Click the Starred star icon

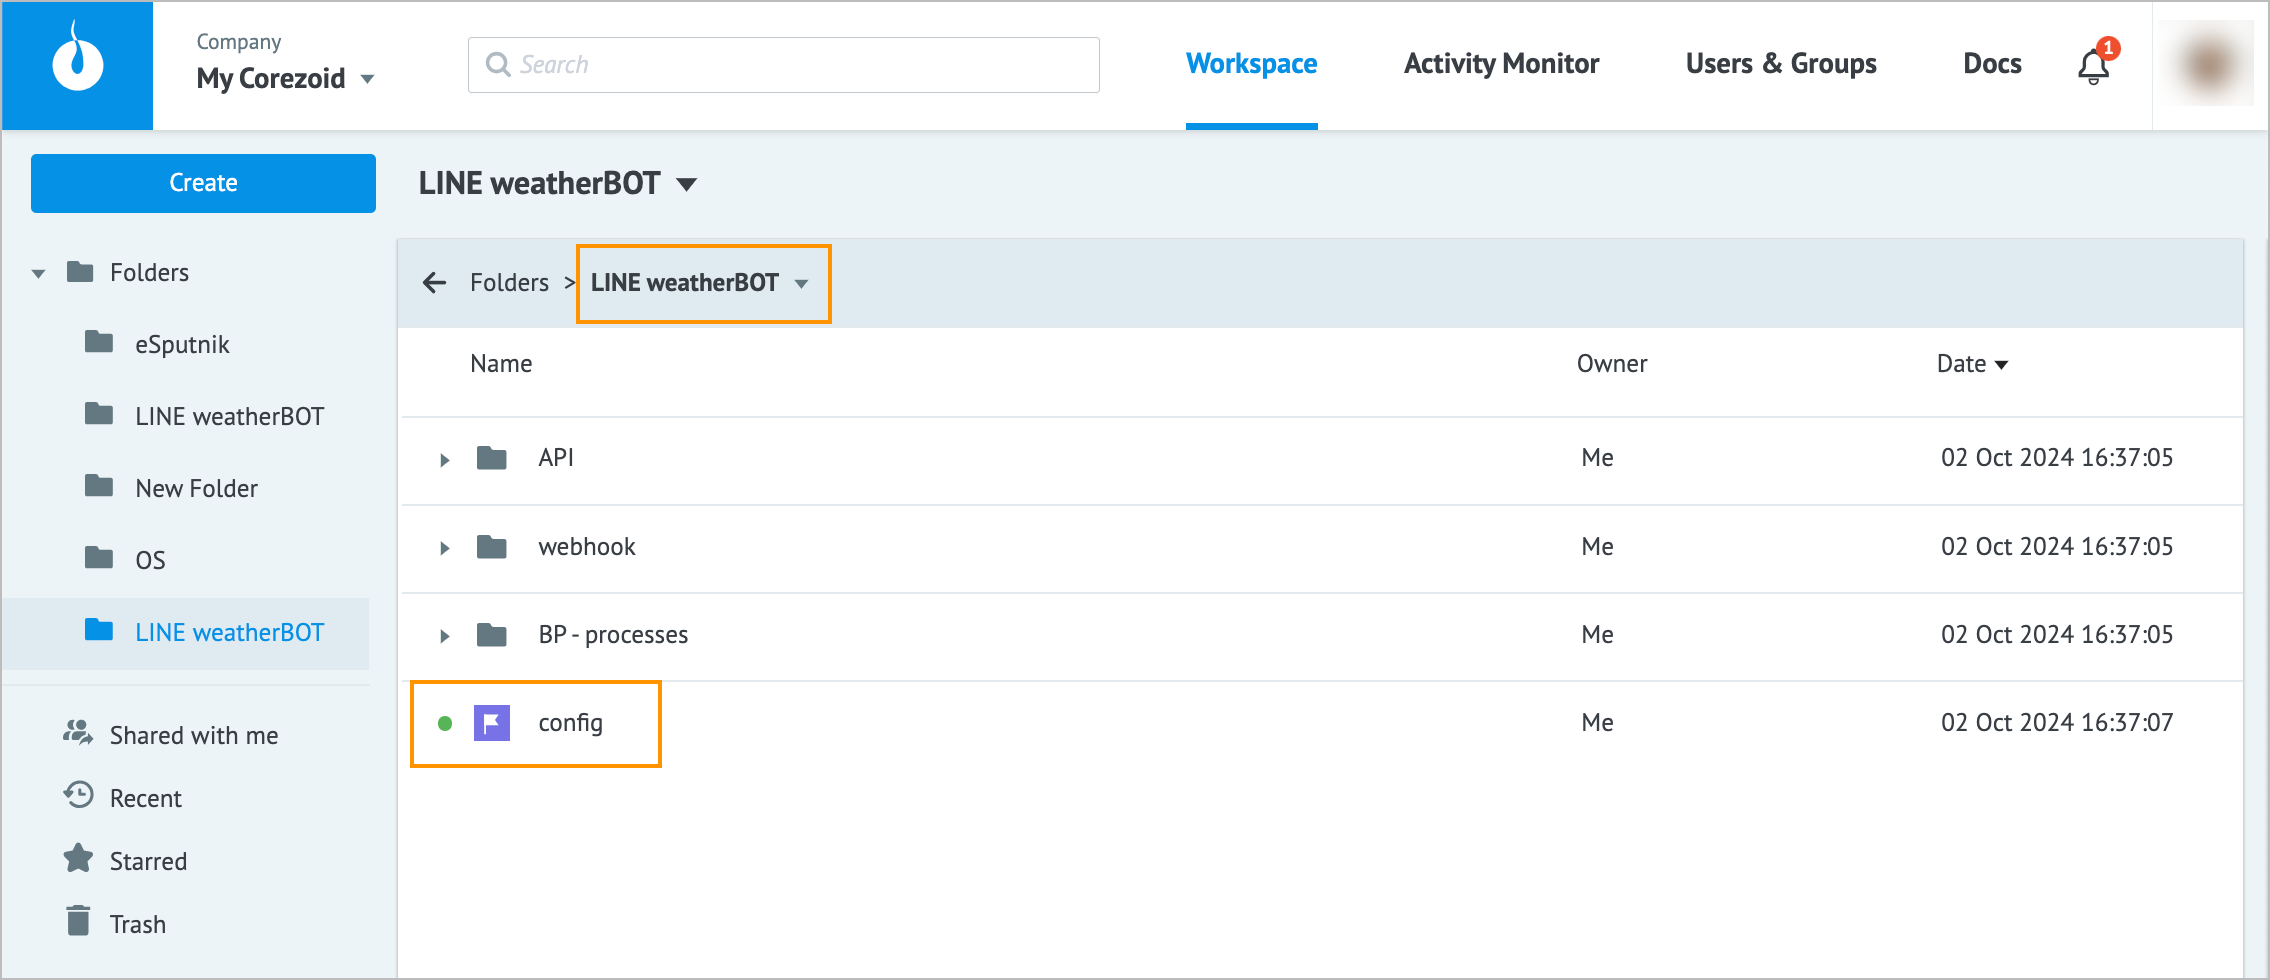click(x=78, y=858)
